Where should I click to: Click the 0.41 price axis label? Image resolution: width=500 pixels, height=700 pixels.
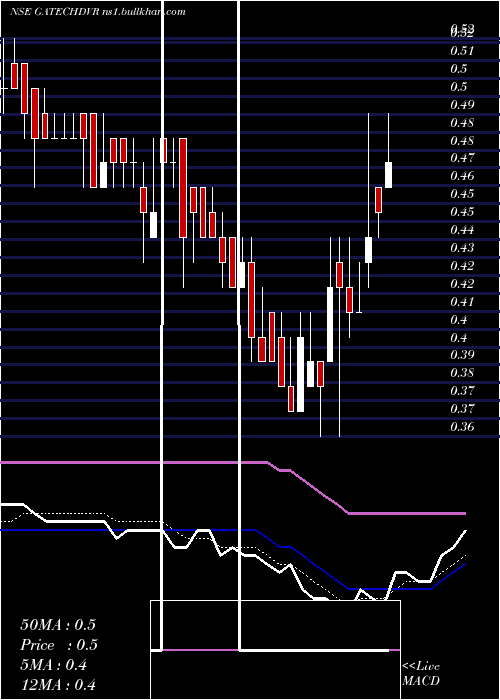462,302
